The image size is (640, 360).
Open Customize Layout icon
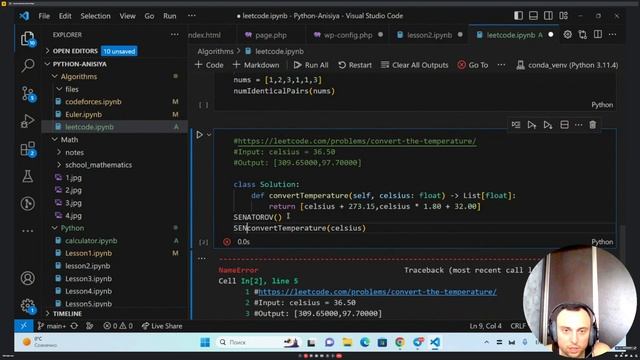click(x=564, y=16)
